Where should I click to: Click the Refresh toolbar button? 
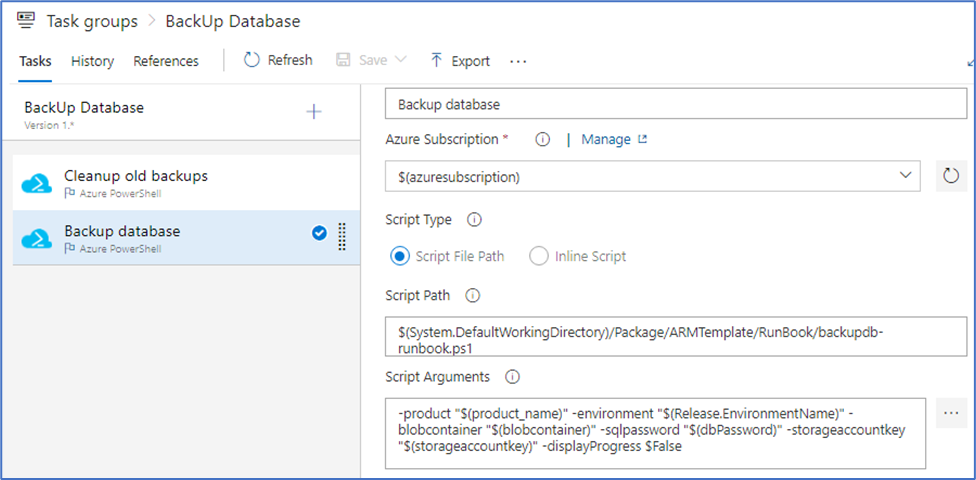(278, 60)
